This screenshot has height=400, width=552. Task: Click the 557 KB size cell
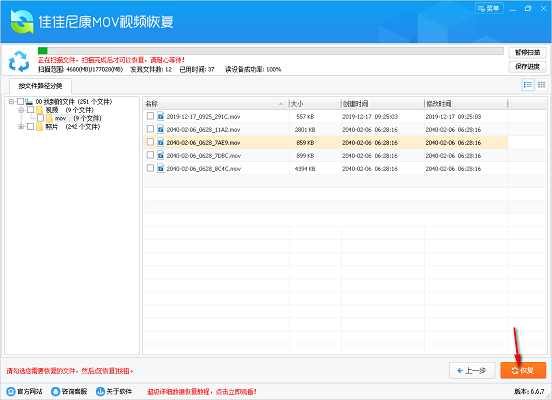(305, 117)
